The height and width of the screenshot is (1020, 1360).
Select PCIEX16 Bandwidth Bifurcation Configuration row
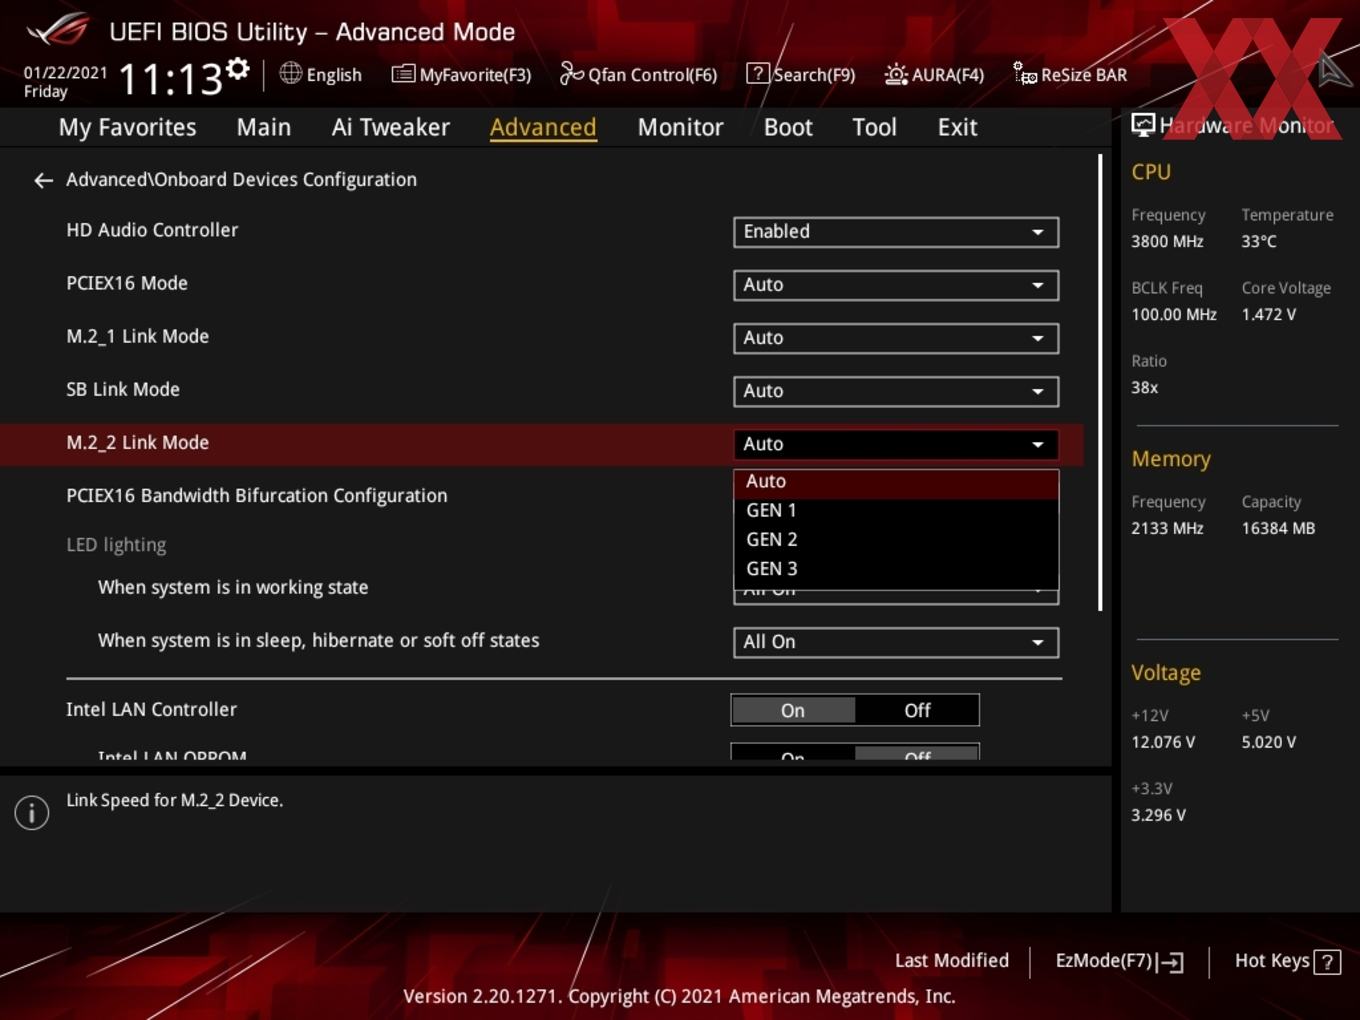[257, 496]
